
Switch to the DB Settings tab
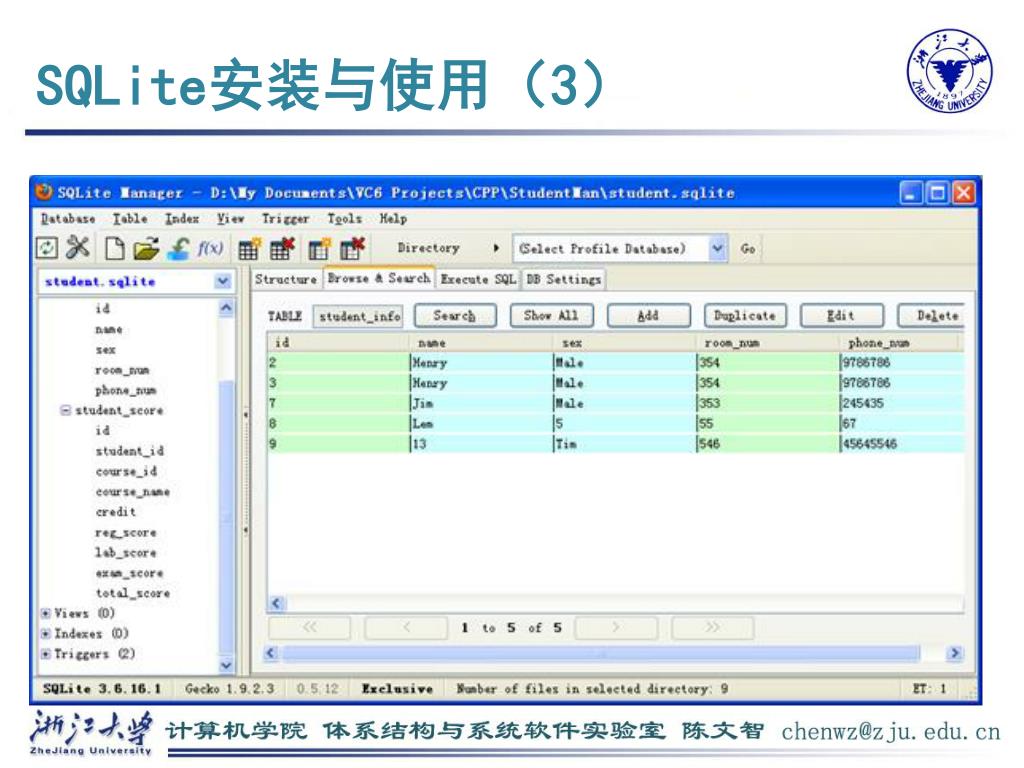click(x=564, y=280)
